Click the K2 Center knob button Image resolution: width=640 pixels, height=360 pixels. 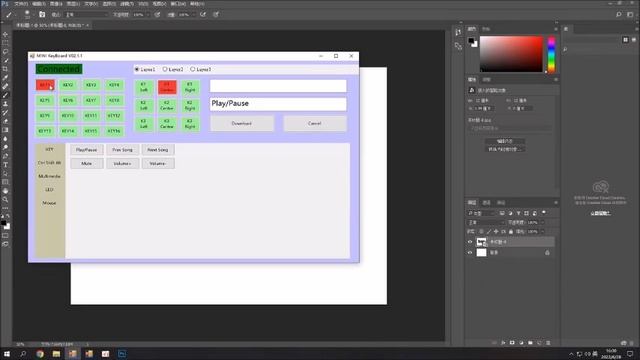[167, 105]
